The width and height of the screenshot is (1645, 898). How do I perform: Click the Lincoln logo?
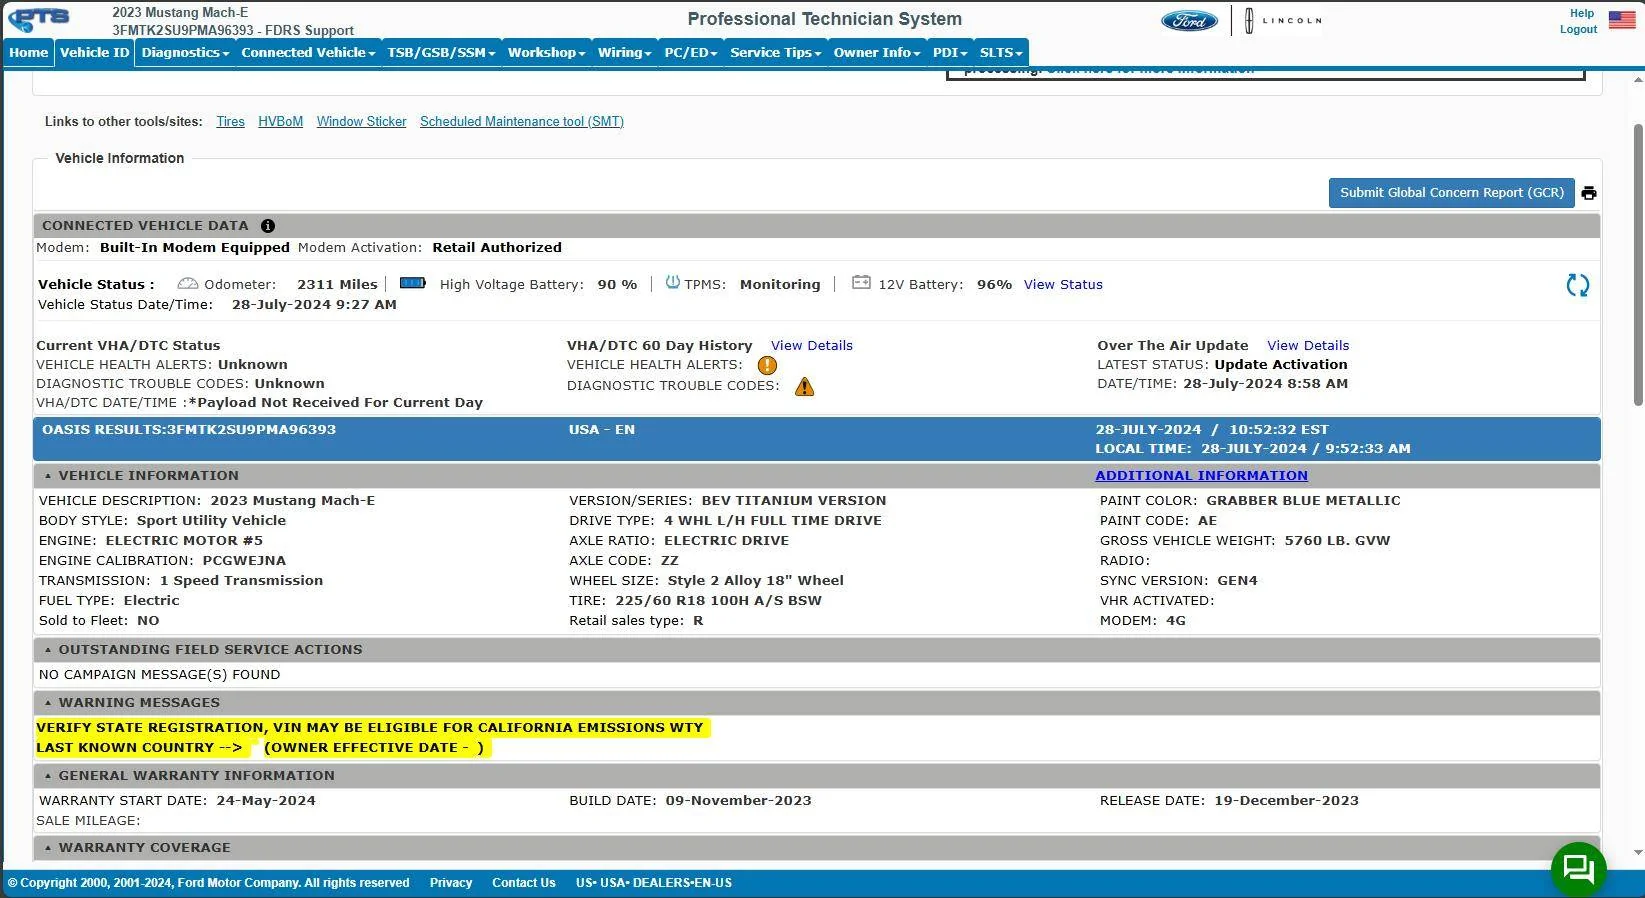[x=1284, y=20]
